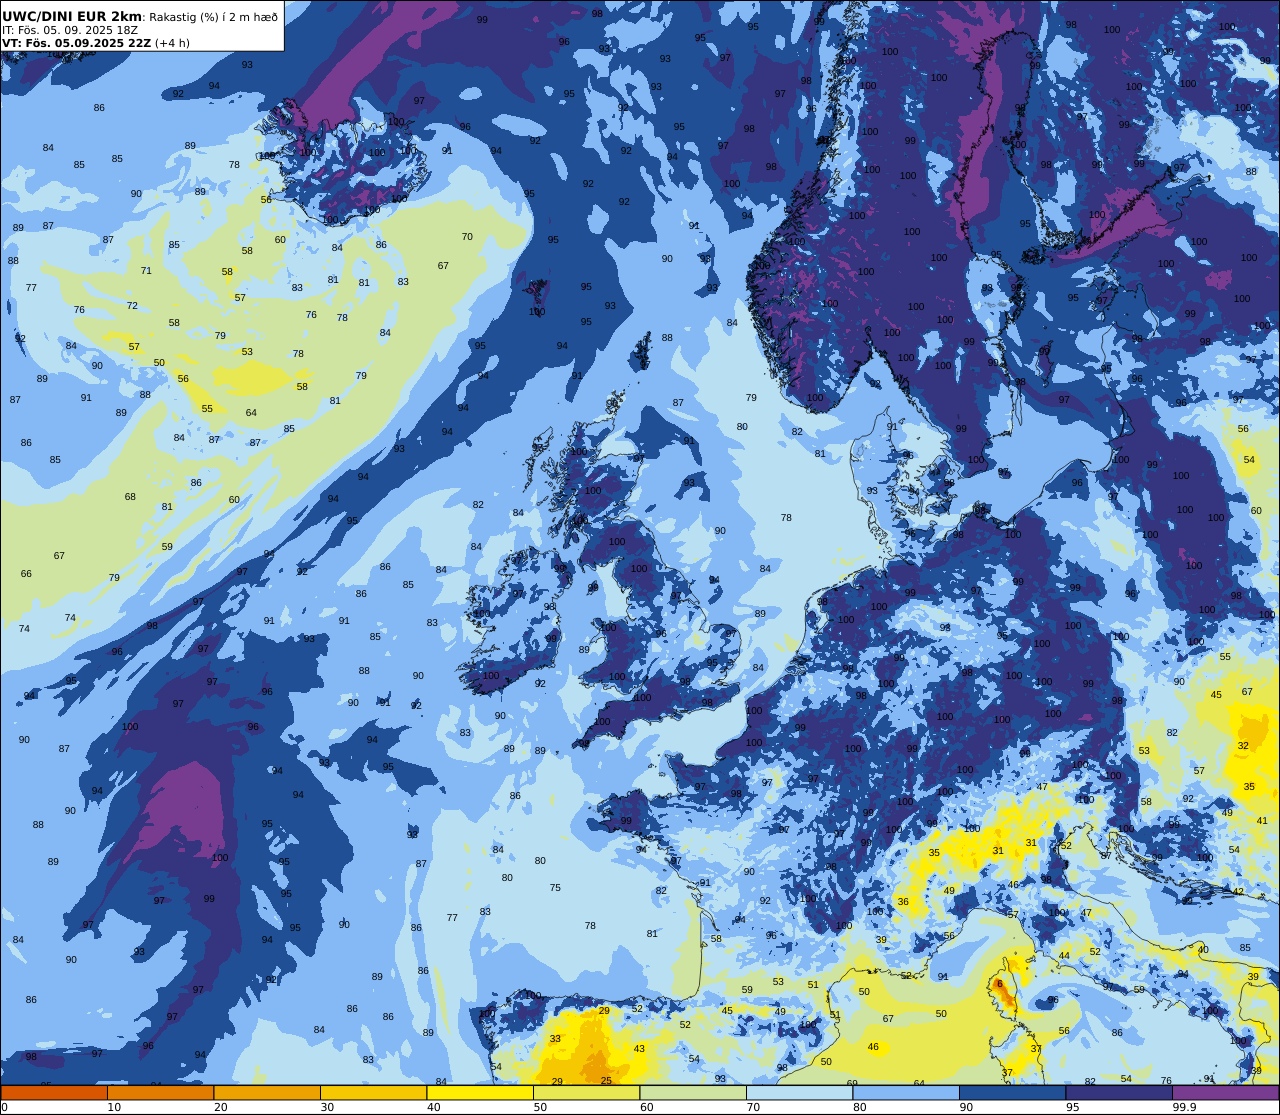Click the map value 71 in the Atlantic
The image size is (1280, 1115).
coord(146,271)
